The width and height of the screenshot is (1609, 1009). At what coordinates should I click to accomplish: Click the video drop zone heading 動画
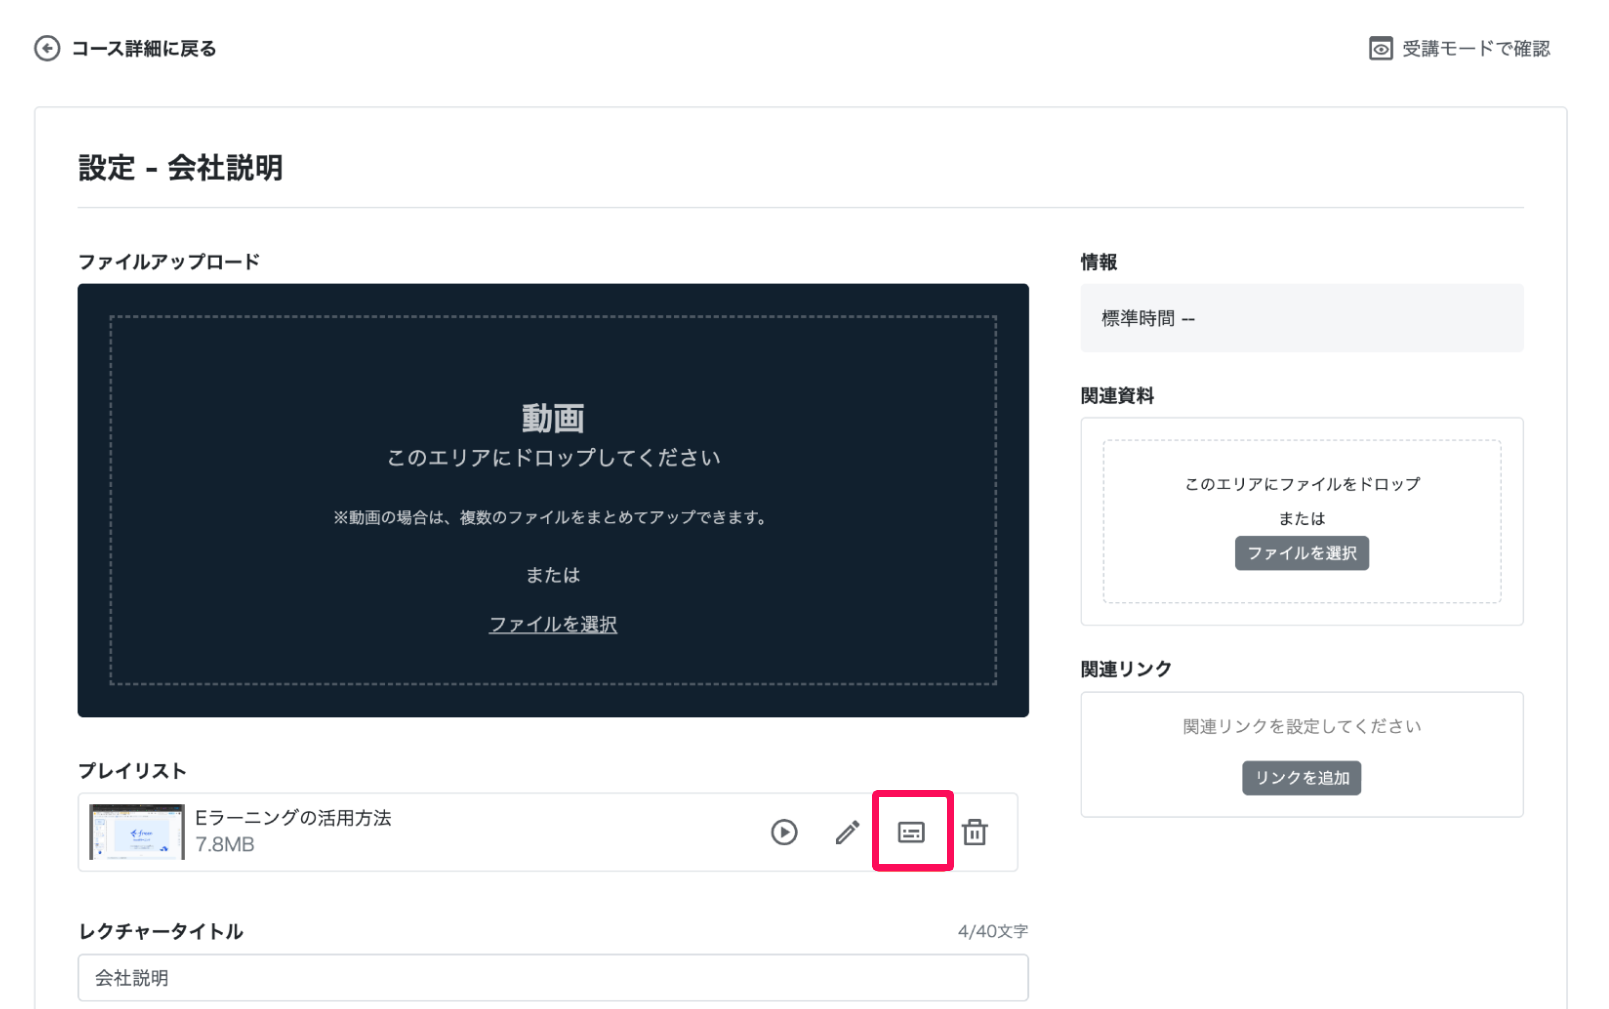coord(553,418)
